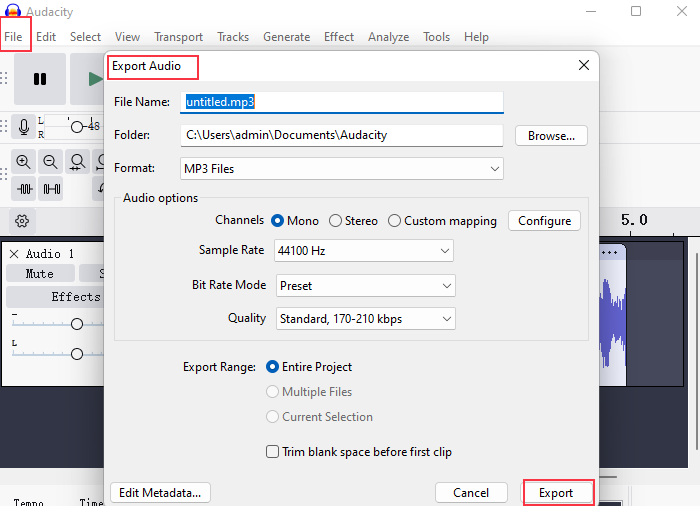Select Current Selection export range
Screen dimensions: 700x506
pos(319,417)
